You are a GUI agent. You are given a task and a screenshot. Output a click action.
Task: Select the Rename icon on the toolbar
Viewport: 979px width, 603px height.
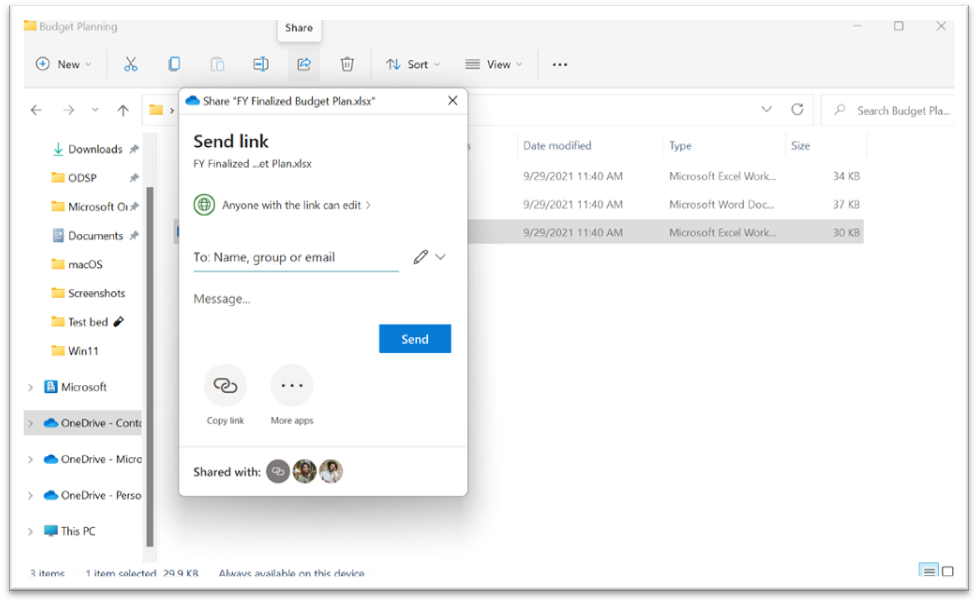(260, 63)
